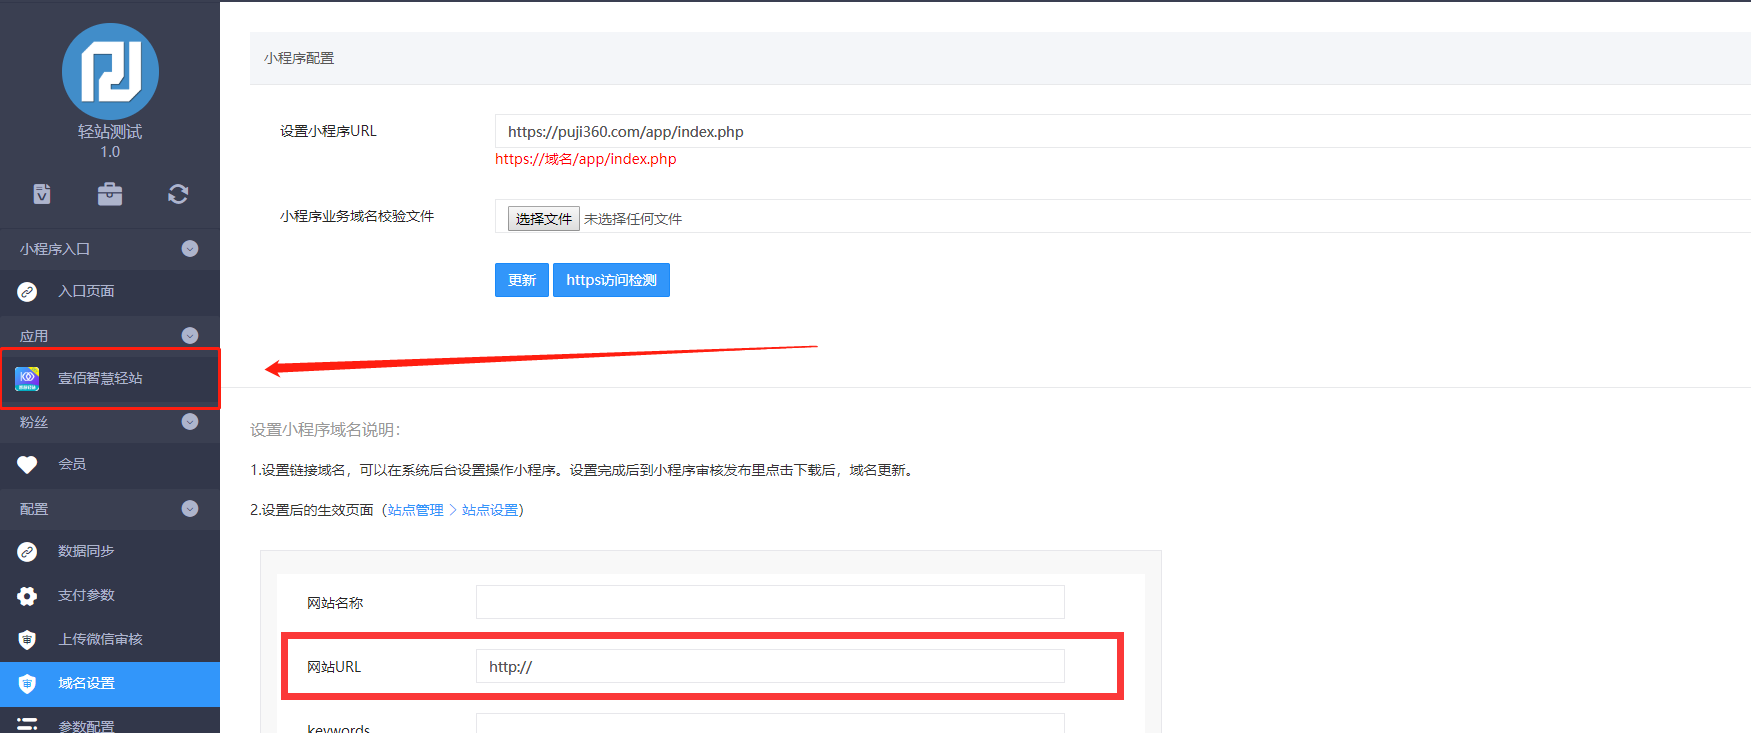
Task: Click the heart icon beside 会员
Action: 27,465
